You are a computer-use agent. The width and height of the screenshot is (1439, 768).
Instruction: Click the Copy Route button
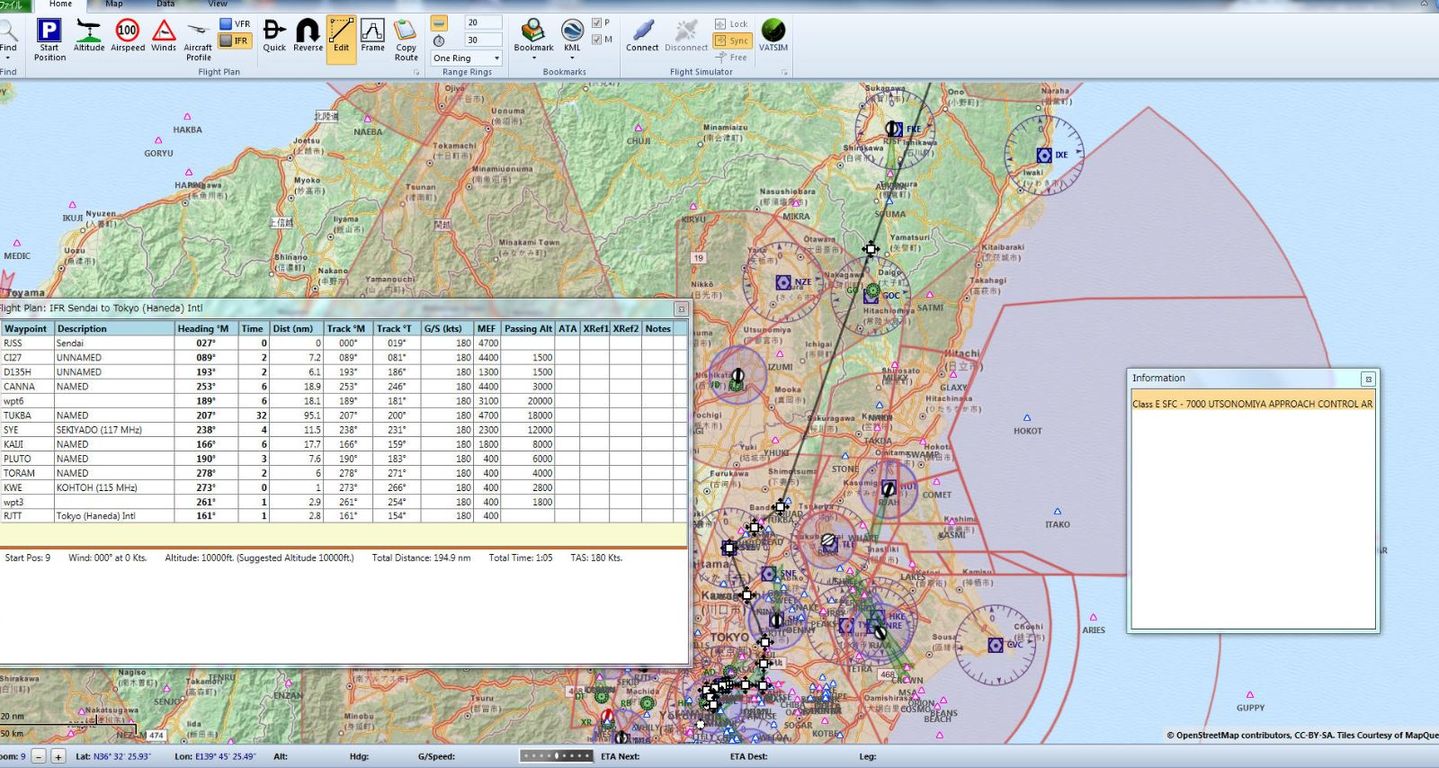coord(406,38)
